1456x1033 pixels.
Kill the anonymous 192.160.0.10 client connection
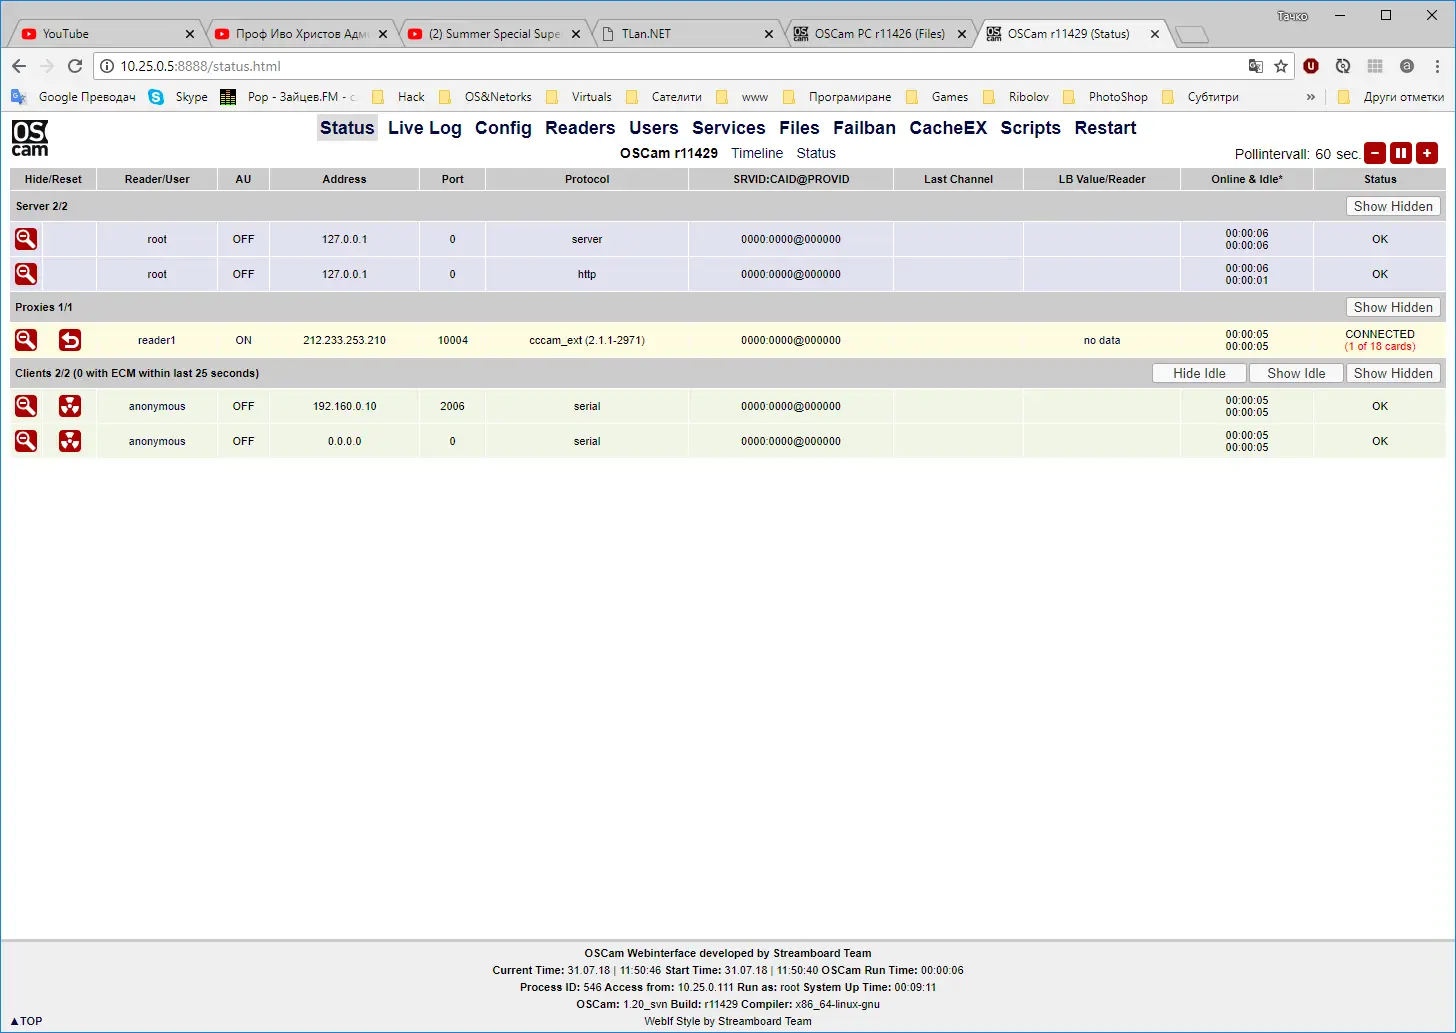click(70, 406)
